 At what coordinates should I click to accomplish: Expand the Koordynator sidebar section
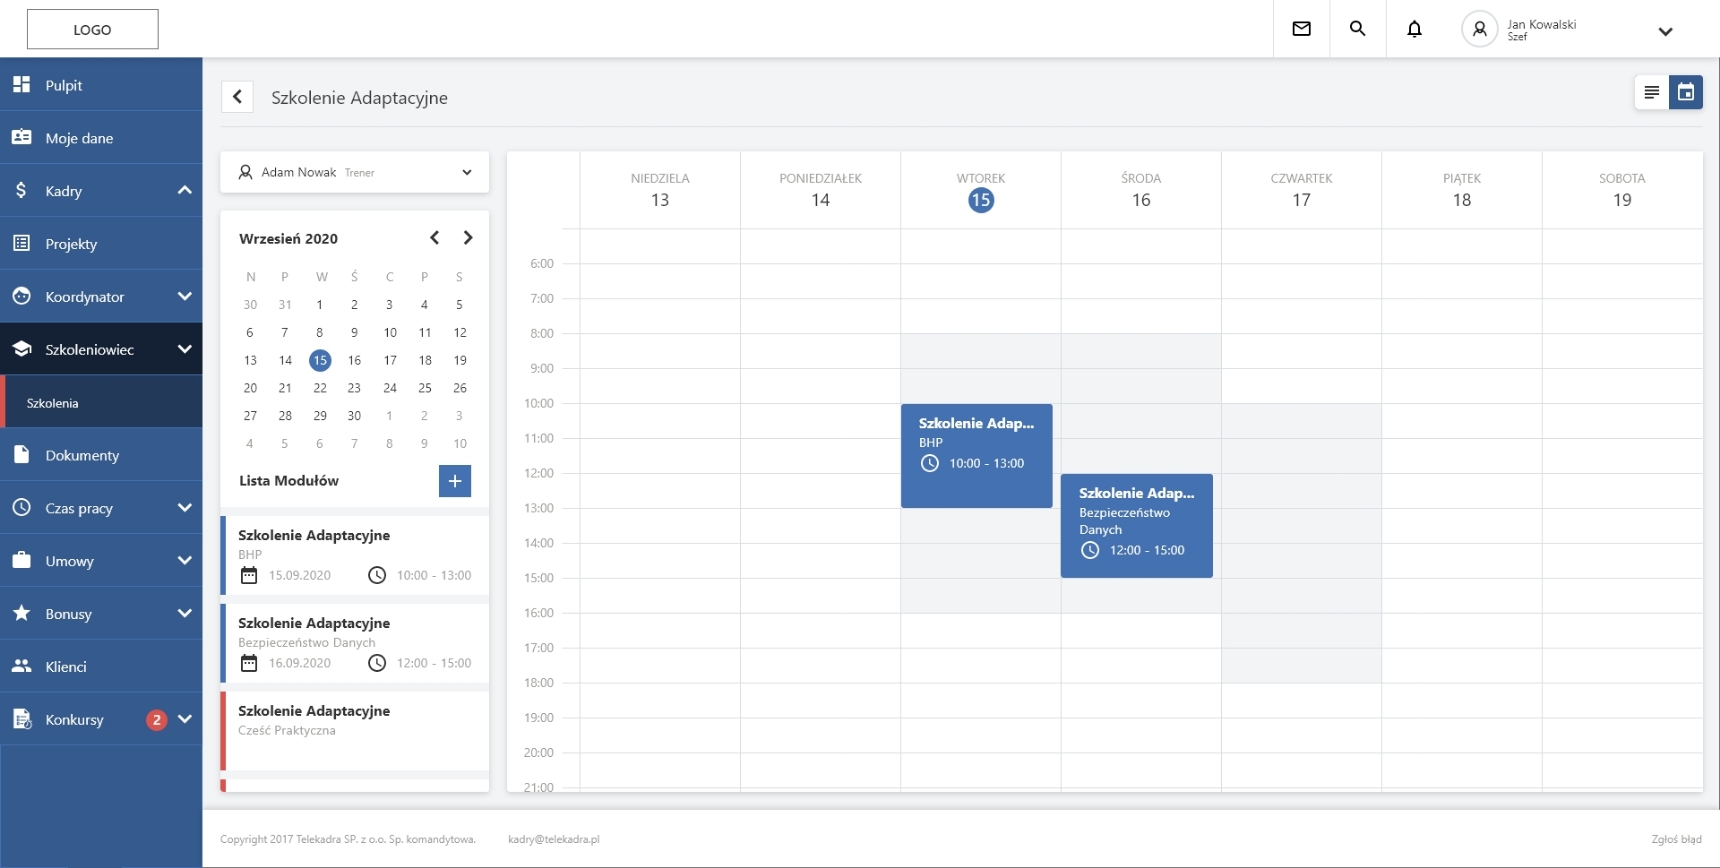click(184, 296)
